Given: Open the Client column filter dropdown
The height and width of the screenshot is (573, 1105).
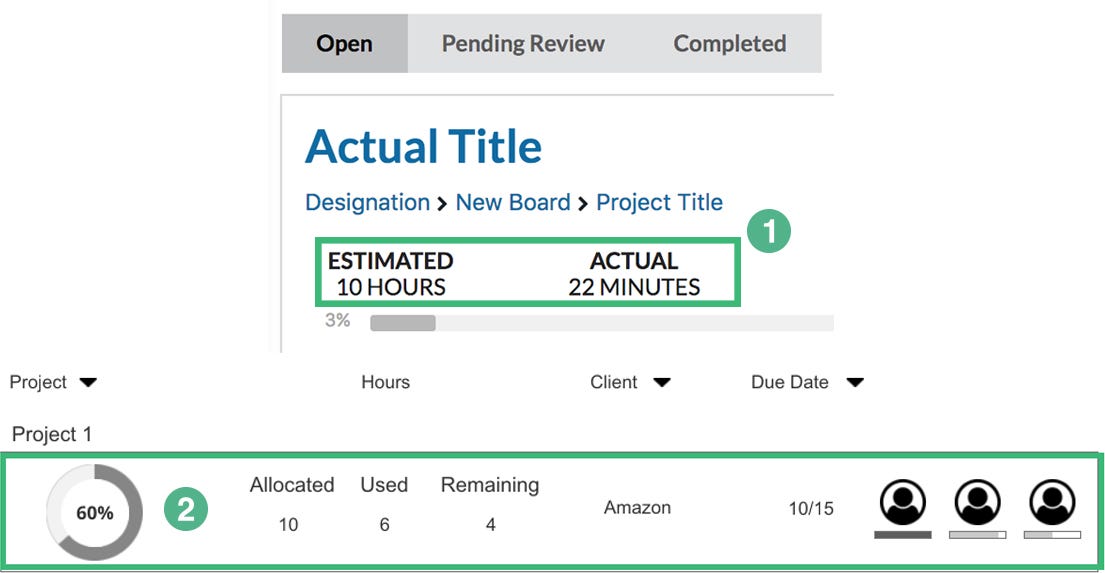Looking at the screenshot, I should [661, 382].
